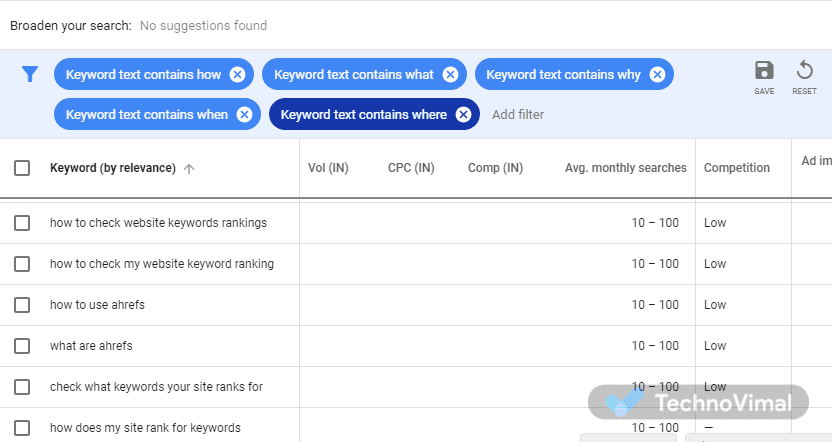The image size is (832, 442).
Task: Reset all filters with the Reset icon
Action: [x=804, y=77]
